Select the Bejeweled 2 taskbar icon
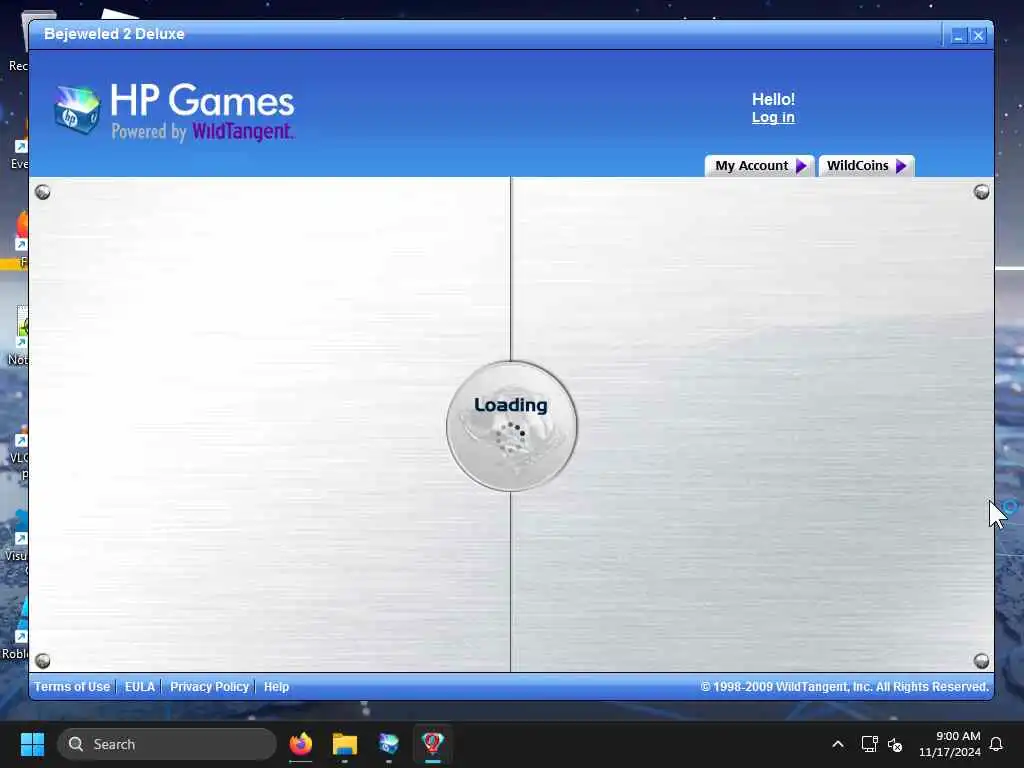The width and height of the screenshot is (1024, 768). click(432, 744)
